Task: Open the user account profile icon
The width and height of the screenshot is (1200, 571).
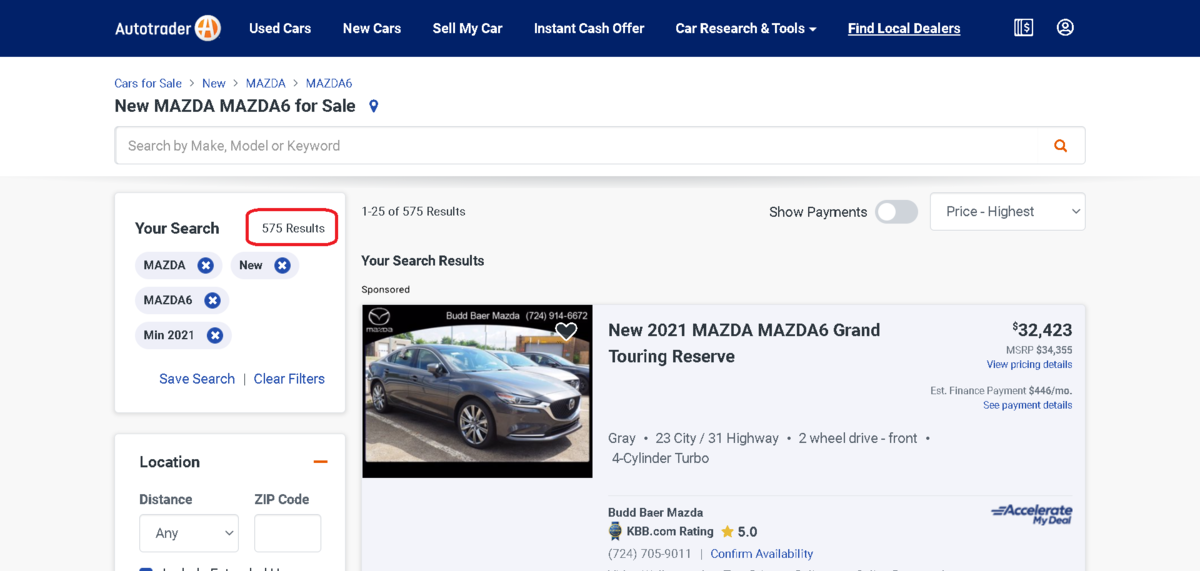Action: point(1065,28)
